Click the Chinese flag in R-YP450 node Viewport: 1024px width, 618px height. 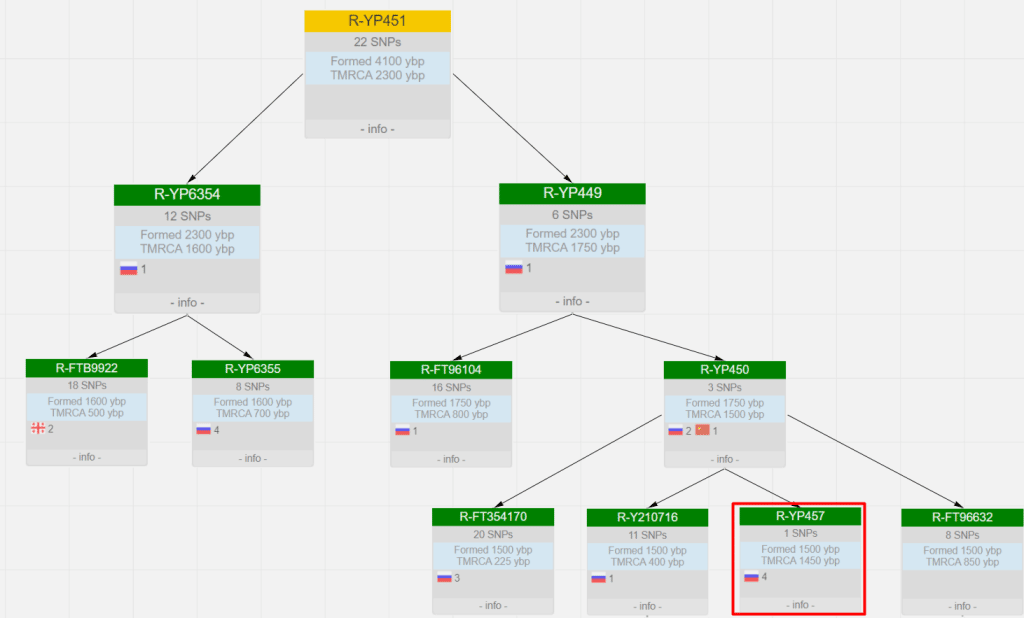click(701, 430)
